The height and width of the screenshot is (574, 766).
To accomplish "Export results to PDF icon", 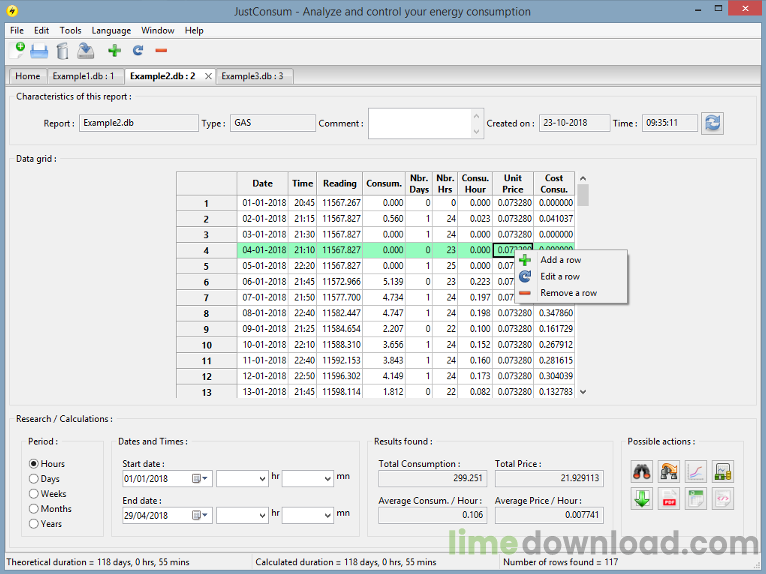I will (669, 499).
